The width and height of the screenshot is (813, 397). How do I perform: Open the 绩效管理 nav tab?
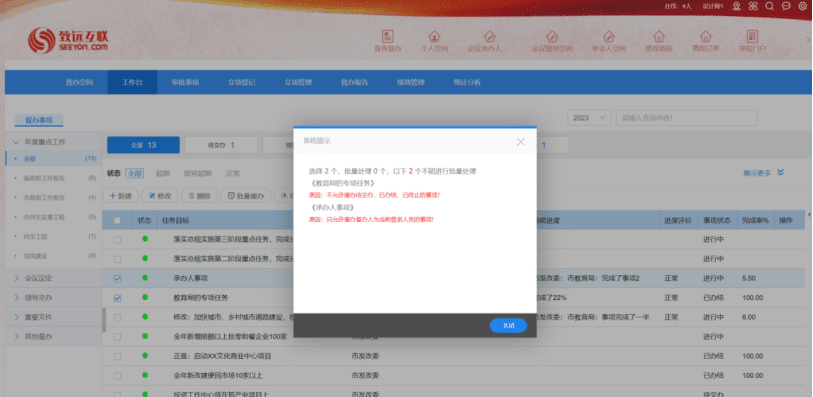coord(411,82)
